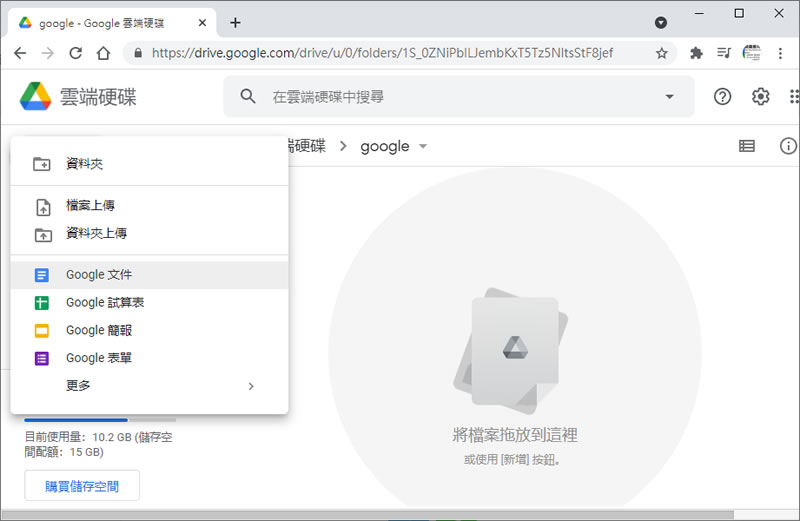Viewport: 800px width, 521px height.
Task: Click the google breadcrumb folder name
Action: coord(385,146)
